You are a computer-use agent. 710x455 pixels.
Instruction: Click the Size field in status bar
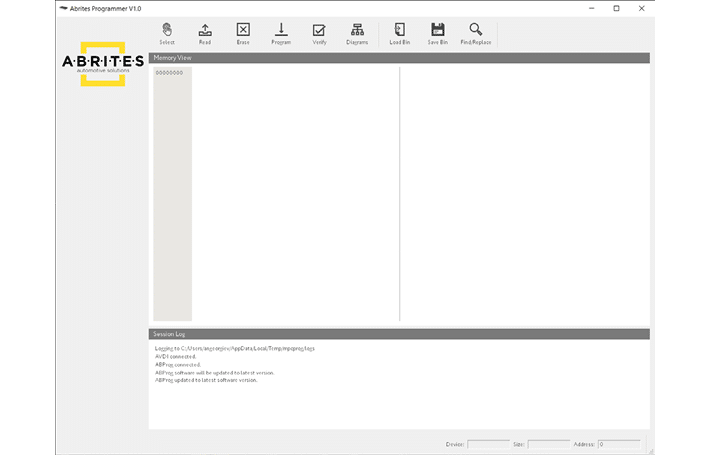548,443
